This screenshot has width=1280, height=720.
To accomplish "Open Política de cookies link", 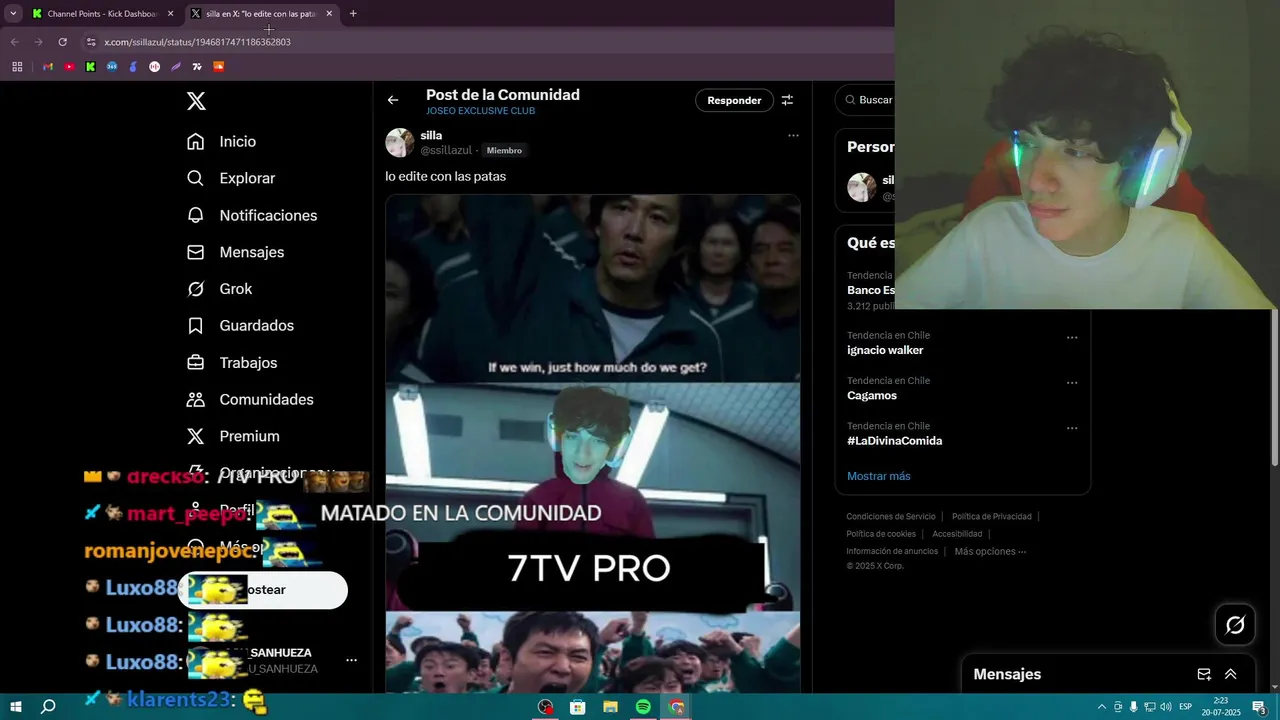I will click(883, 534).
